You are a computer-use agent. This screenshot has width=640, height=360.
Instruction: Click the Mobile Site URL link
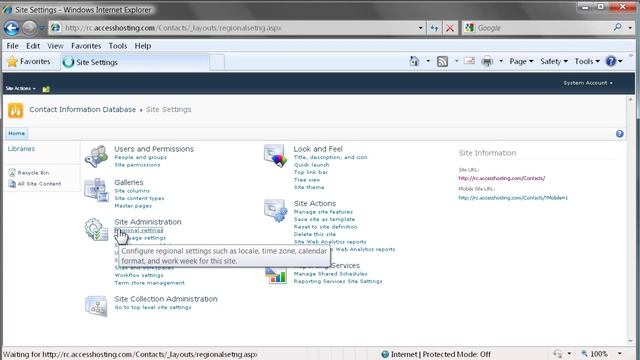point(513,198)
